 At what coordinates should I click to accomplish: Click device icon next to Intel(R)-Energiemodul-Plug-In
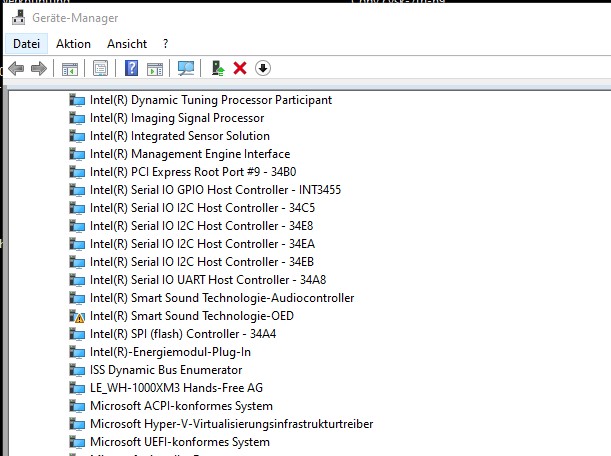77,352
